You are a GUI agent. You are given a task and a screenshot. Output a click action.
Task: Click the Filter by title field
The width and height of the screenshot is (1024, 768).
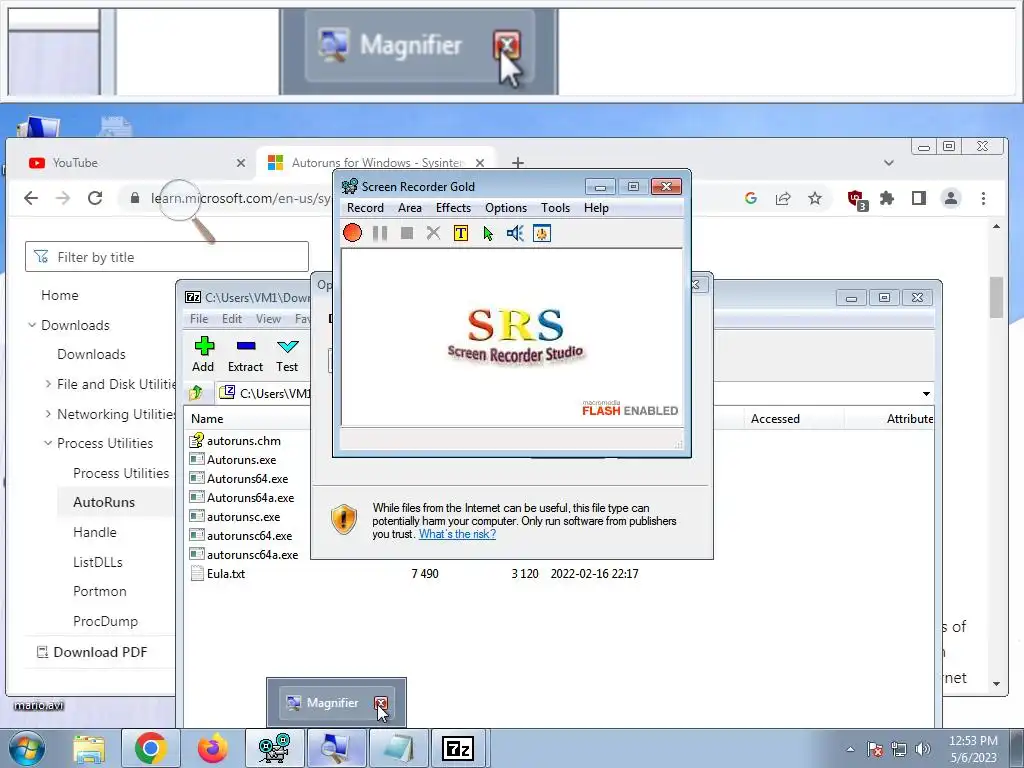[167, 257]
